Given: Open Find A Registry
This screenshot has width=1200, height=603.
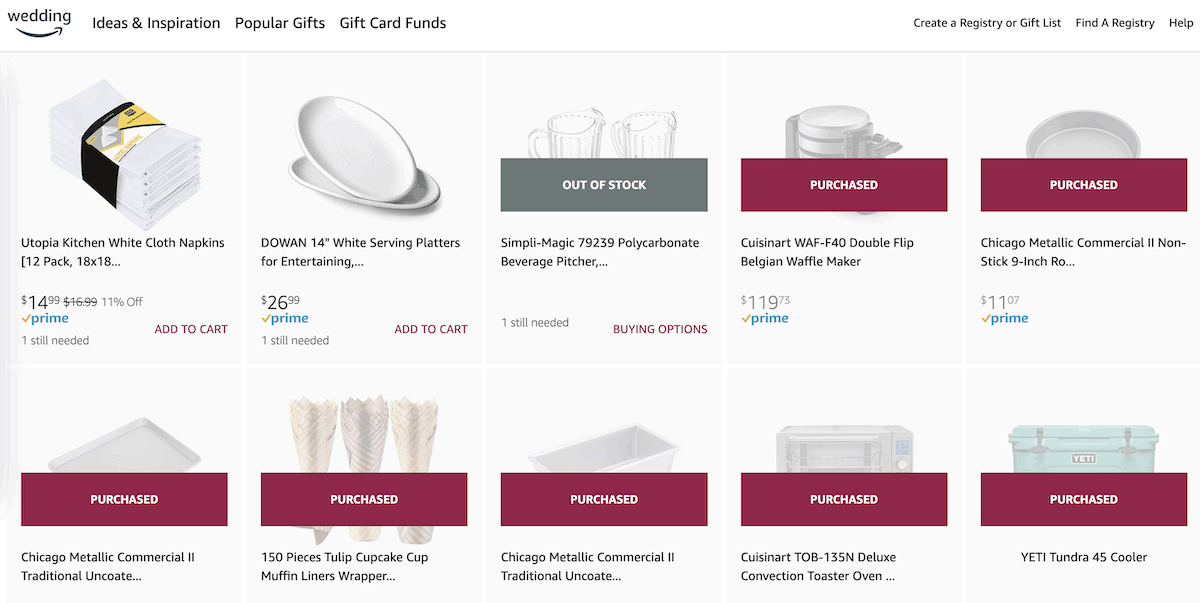Looking at the screenshot, I should [x=1114, y=22].
